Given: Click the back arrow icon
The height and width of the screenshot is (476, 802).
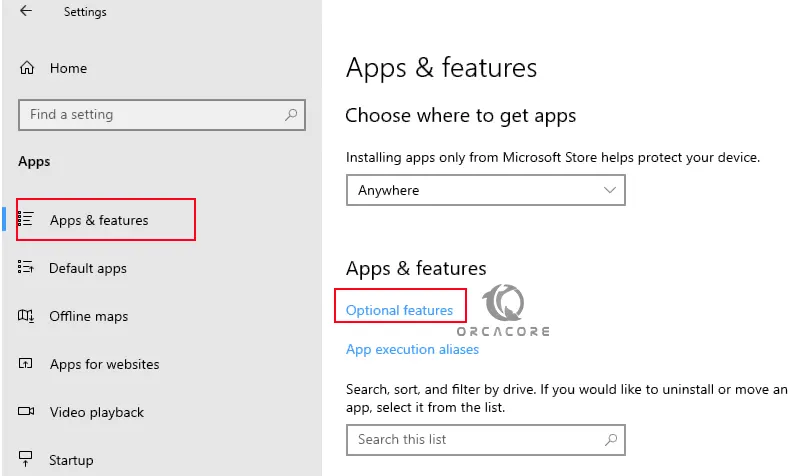Looking at the screenshot, I should click(26, 10).
